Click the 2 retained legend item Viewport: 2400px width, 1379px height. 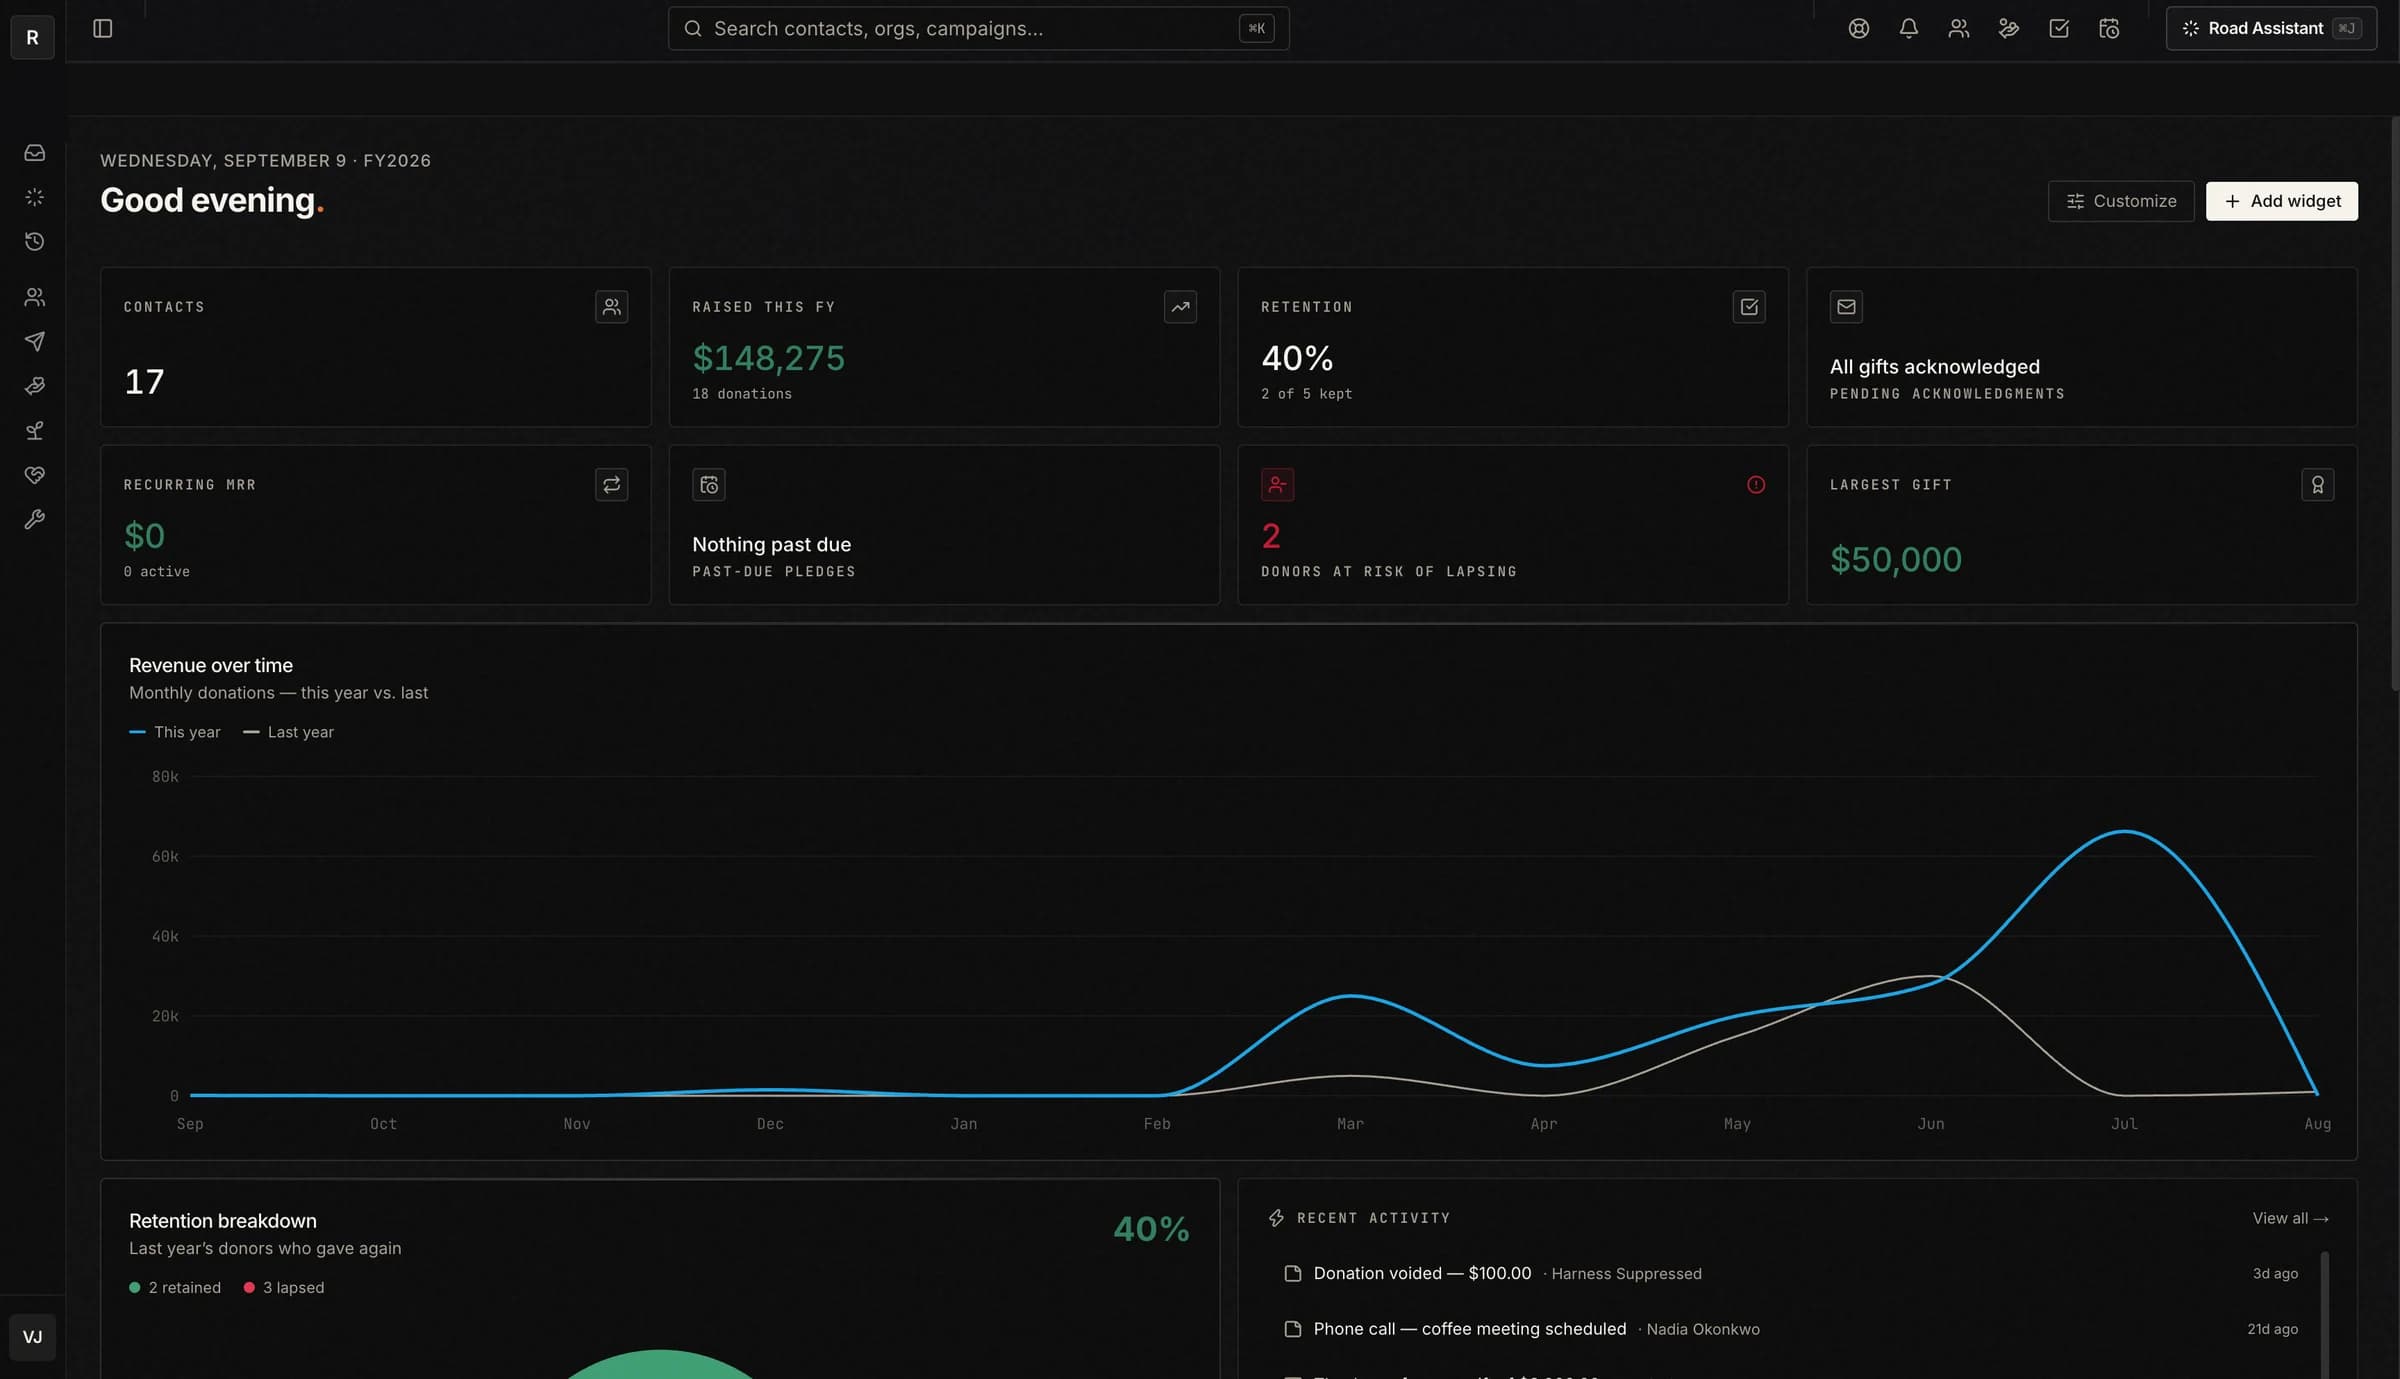tap(175, 1287)
